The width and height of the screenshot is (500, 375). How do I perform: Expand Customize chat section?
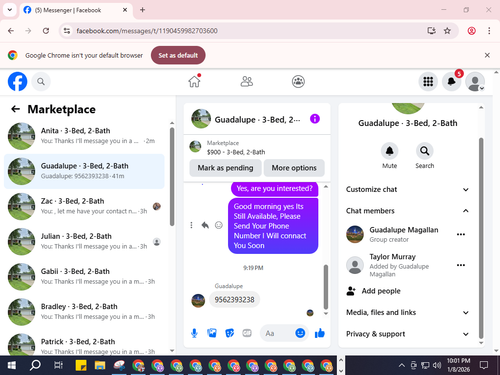click(407, 189)
